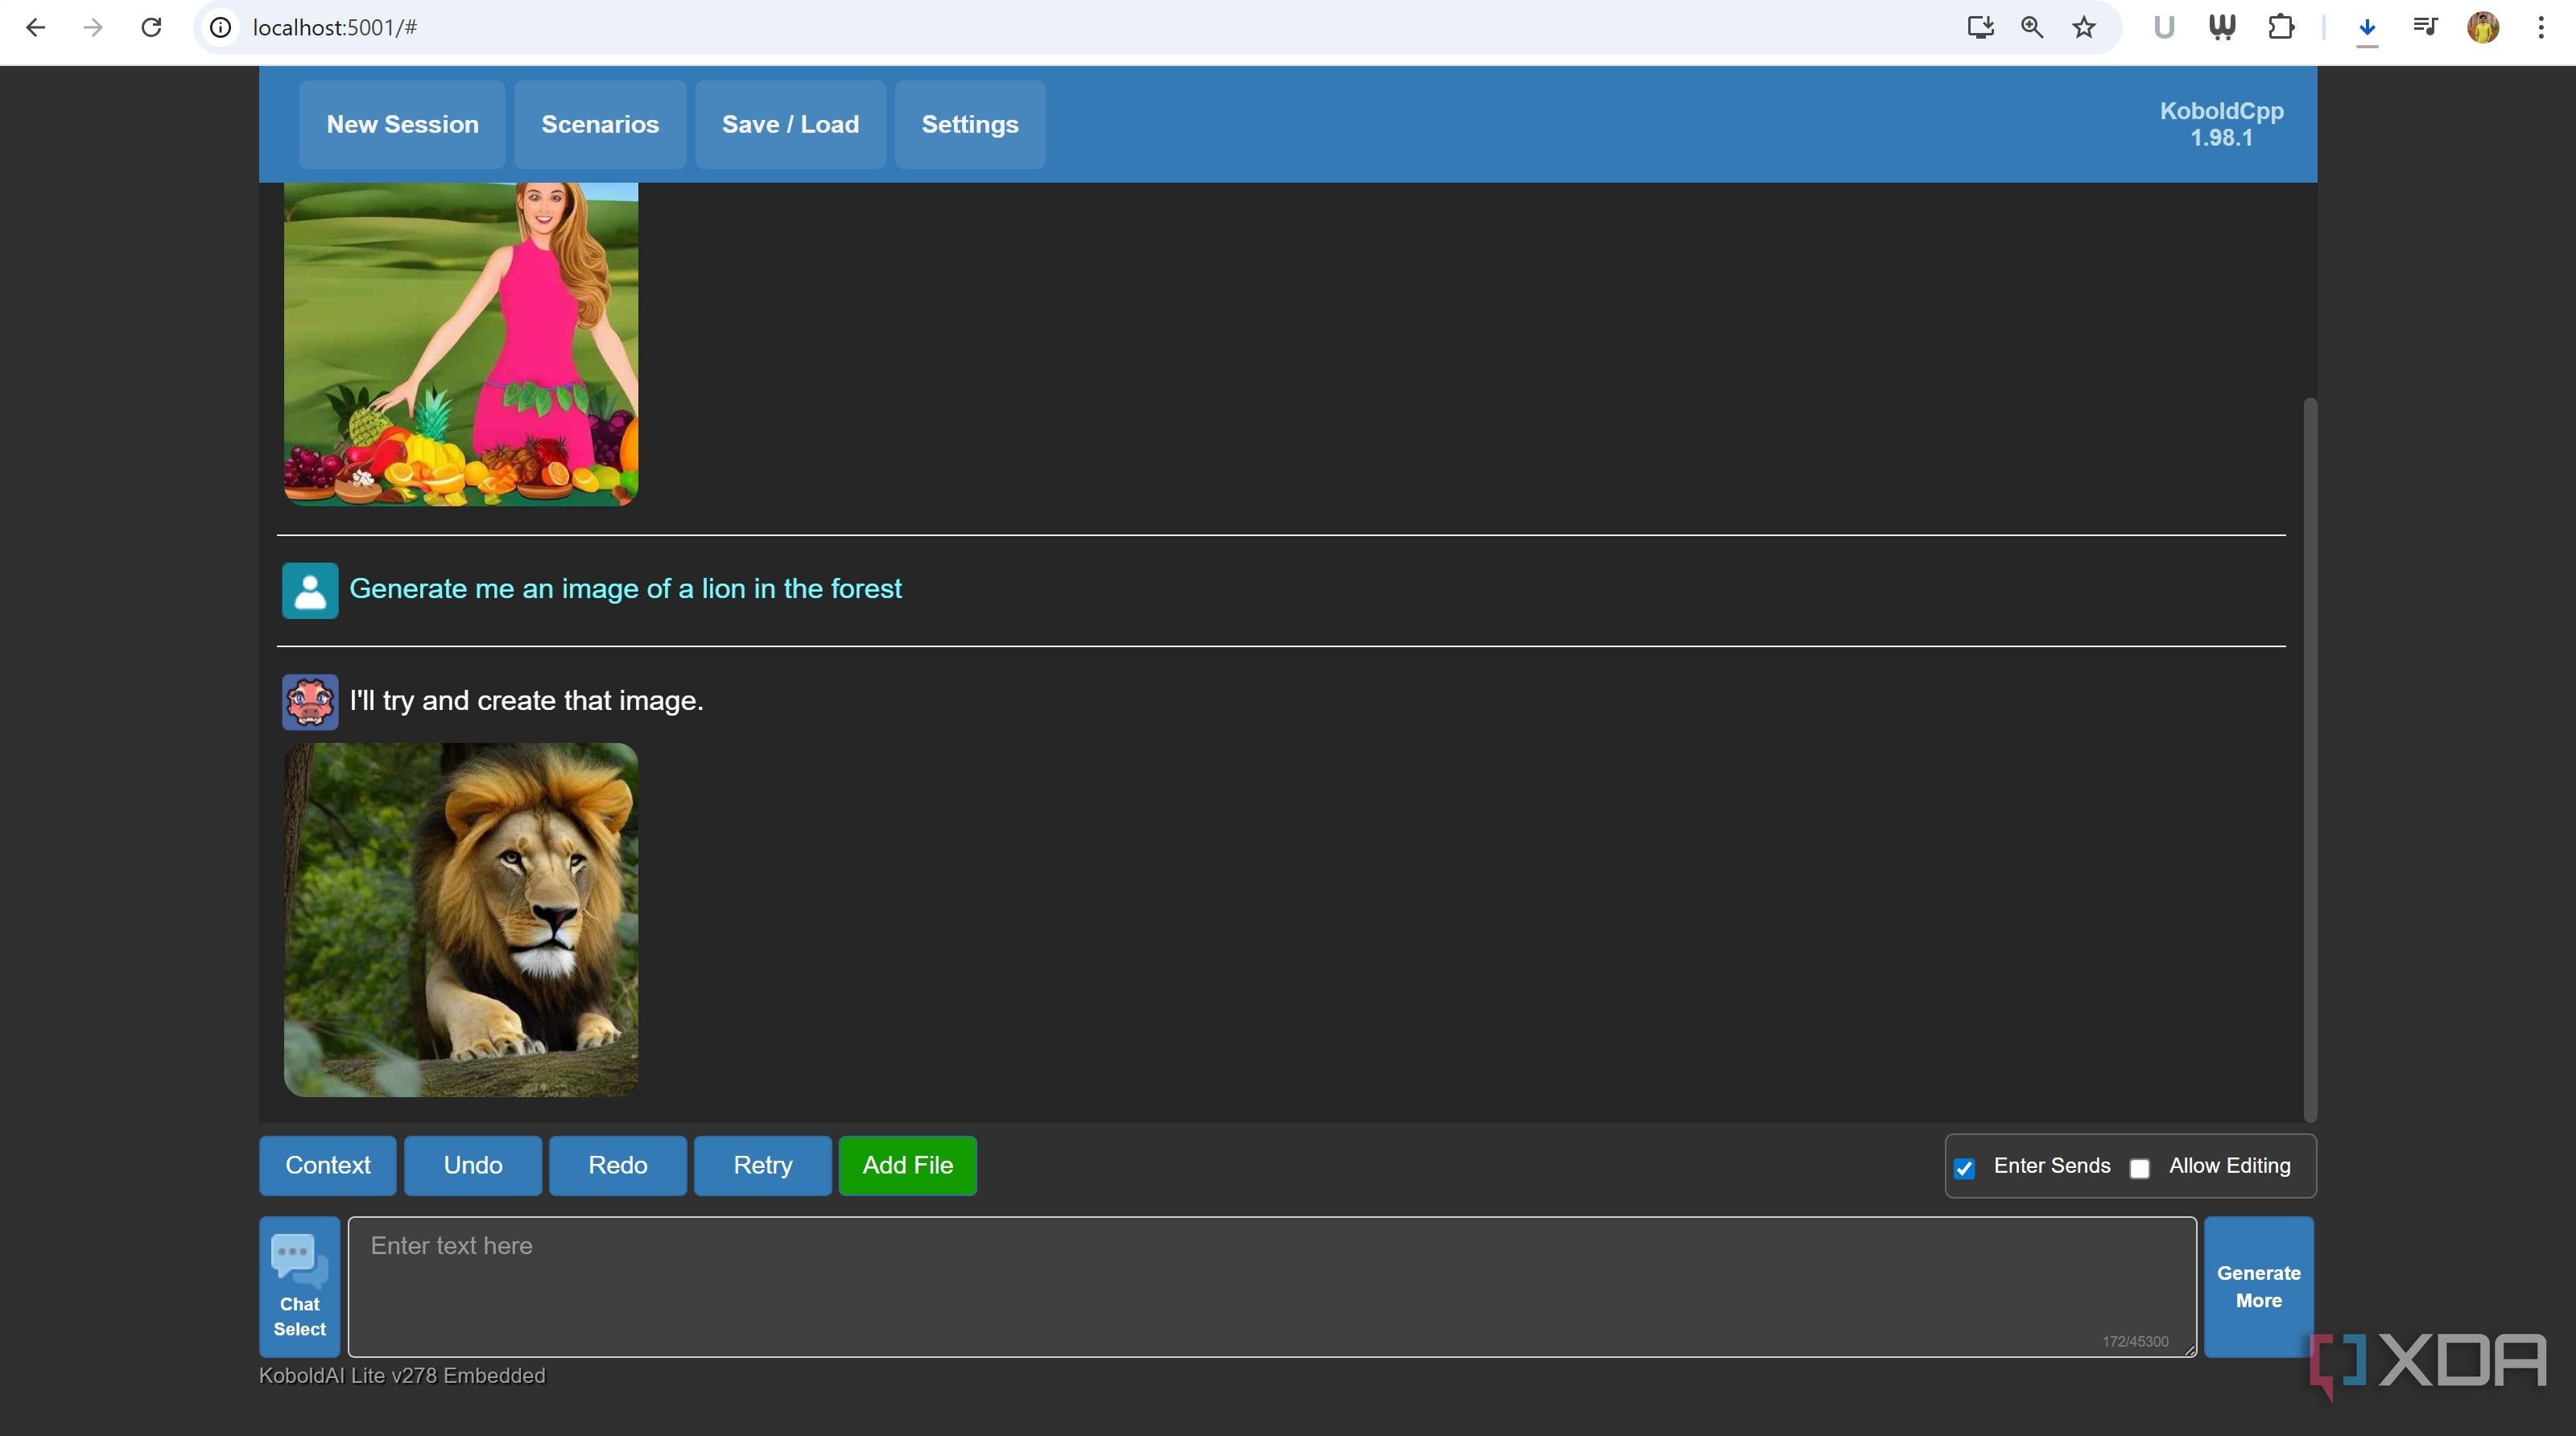This screenshot has height=1436, width=2576.
Task: Click in the Enter text here box
Action: point(1272,1287)
